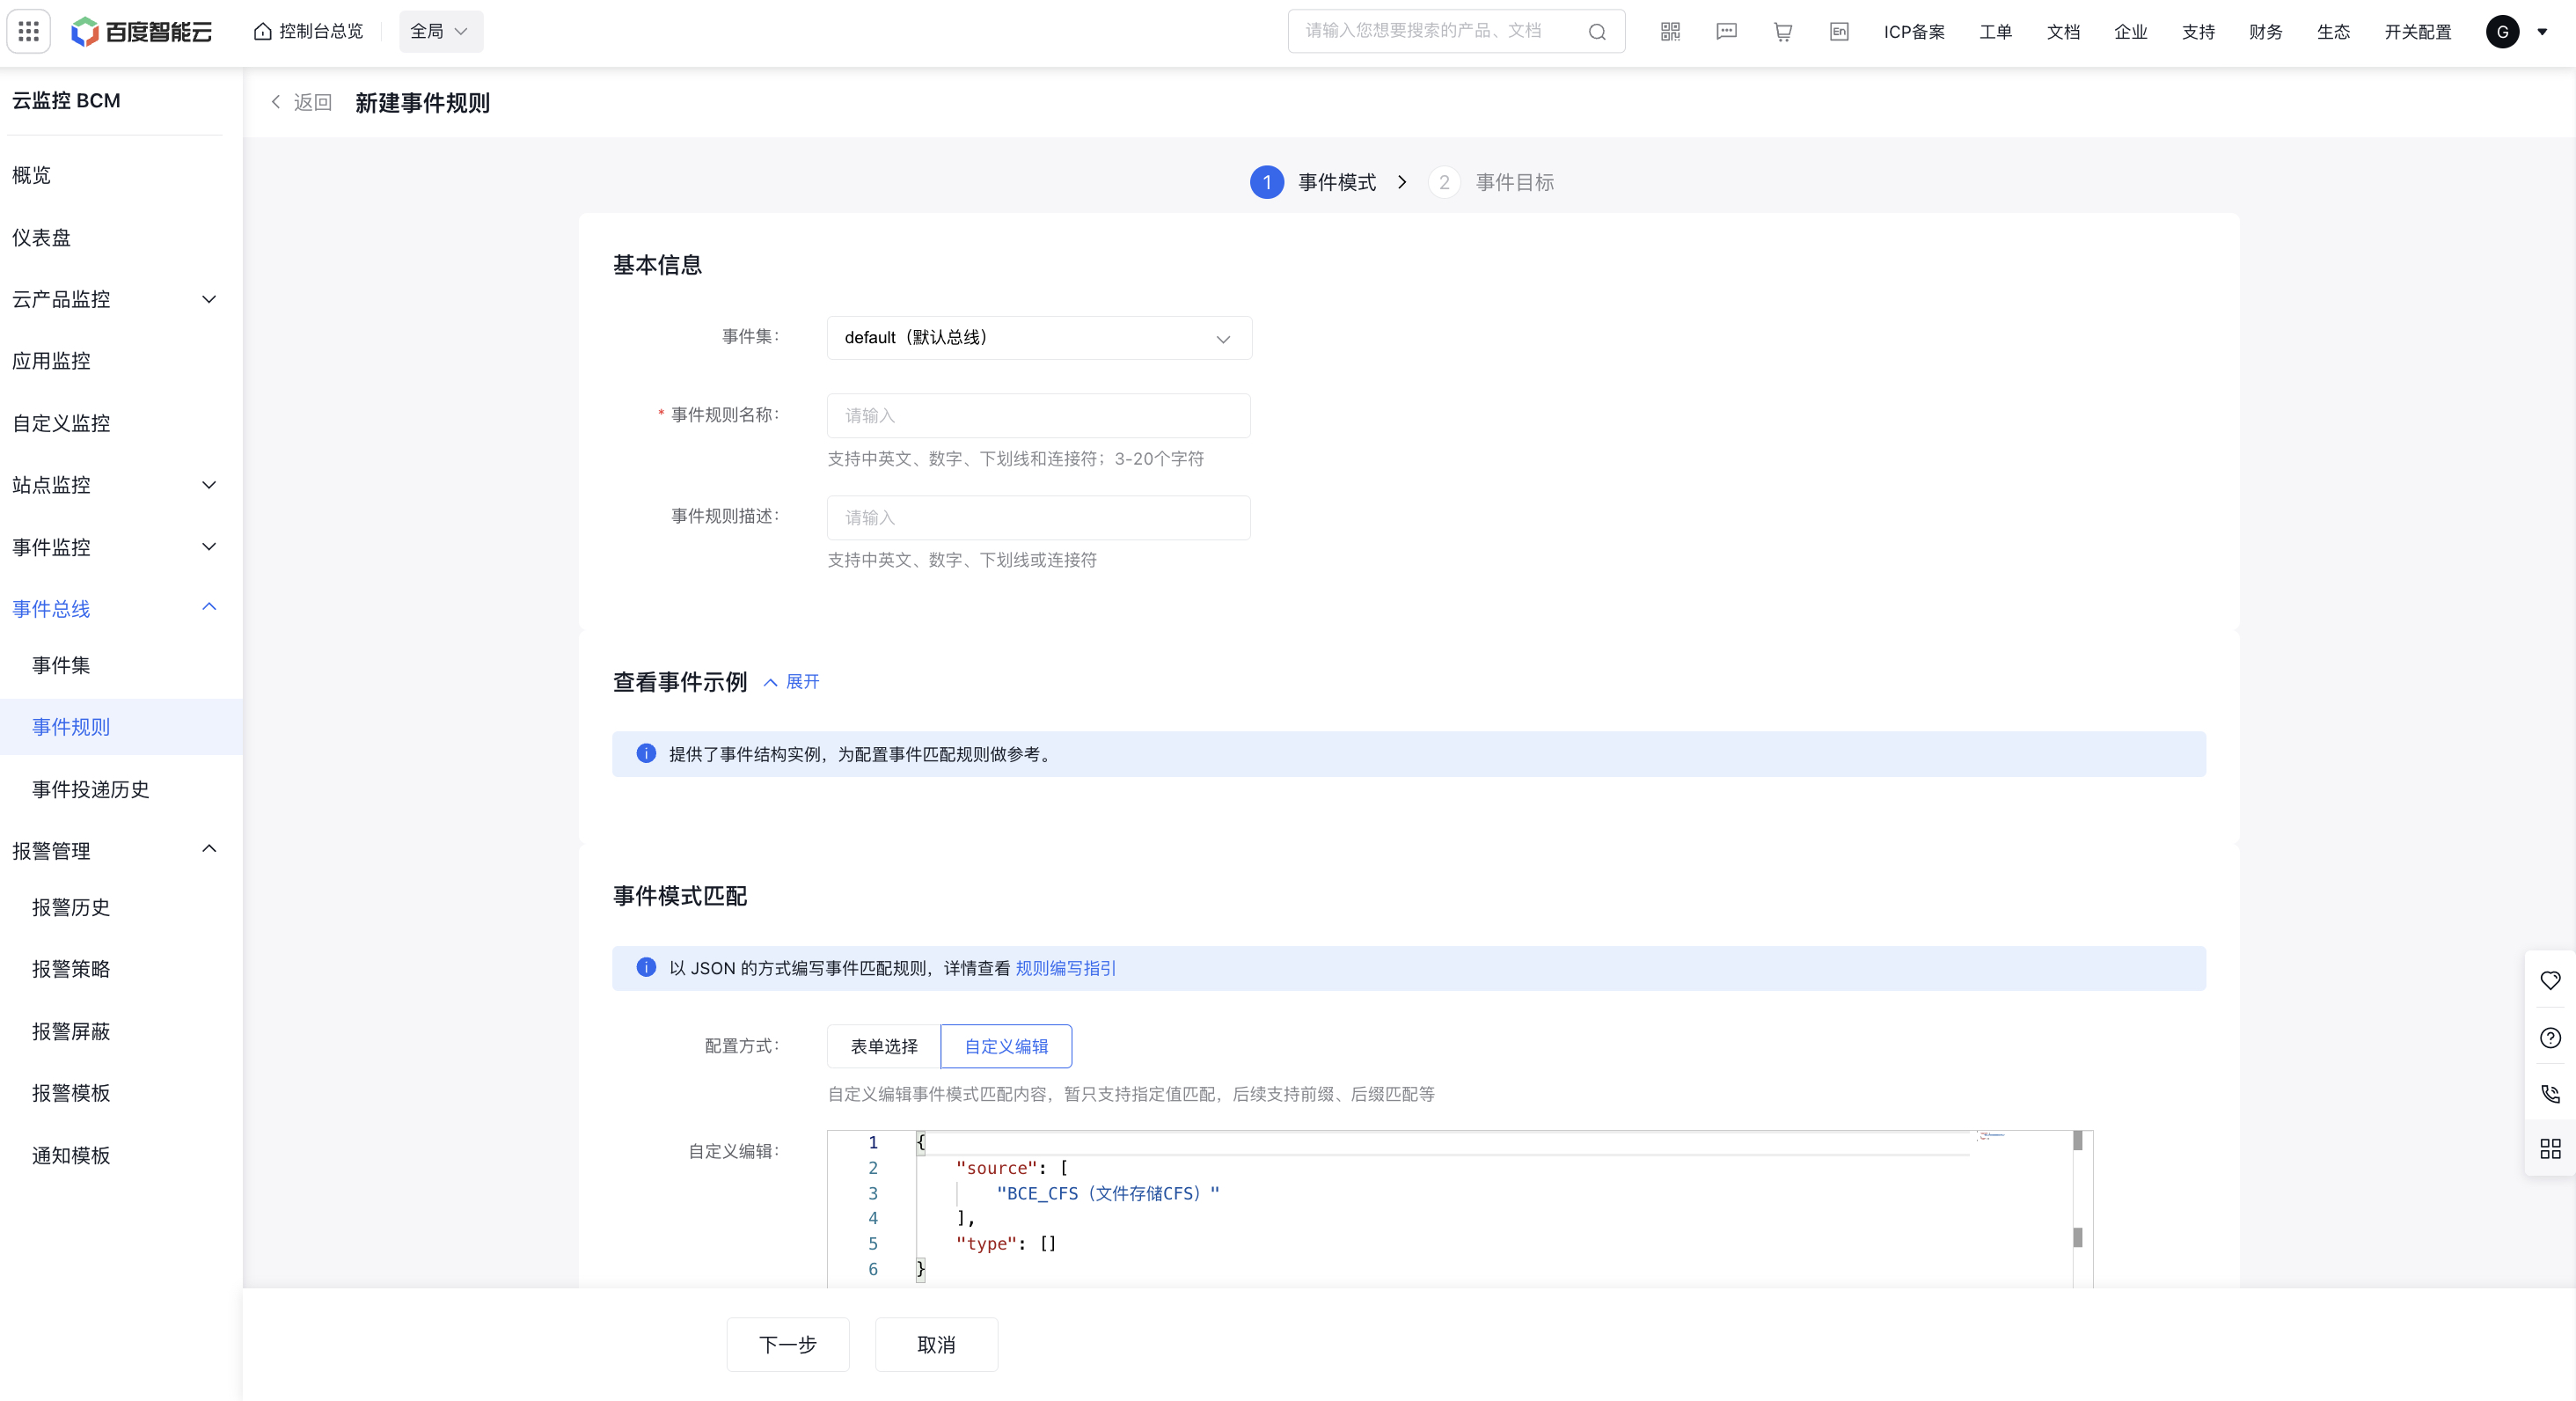Click the Baidu AI Cloud logo
Image resolution: width=2576 pixels, height=1401 pixels.
[x=141, y=32]
